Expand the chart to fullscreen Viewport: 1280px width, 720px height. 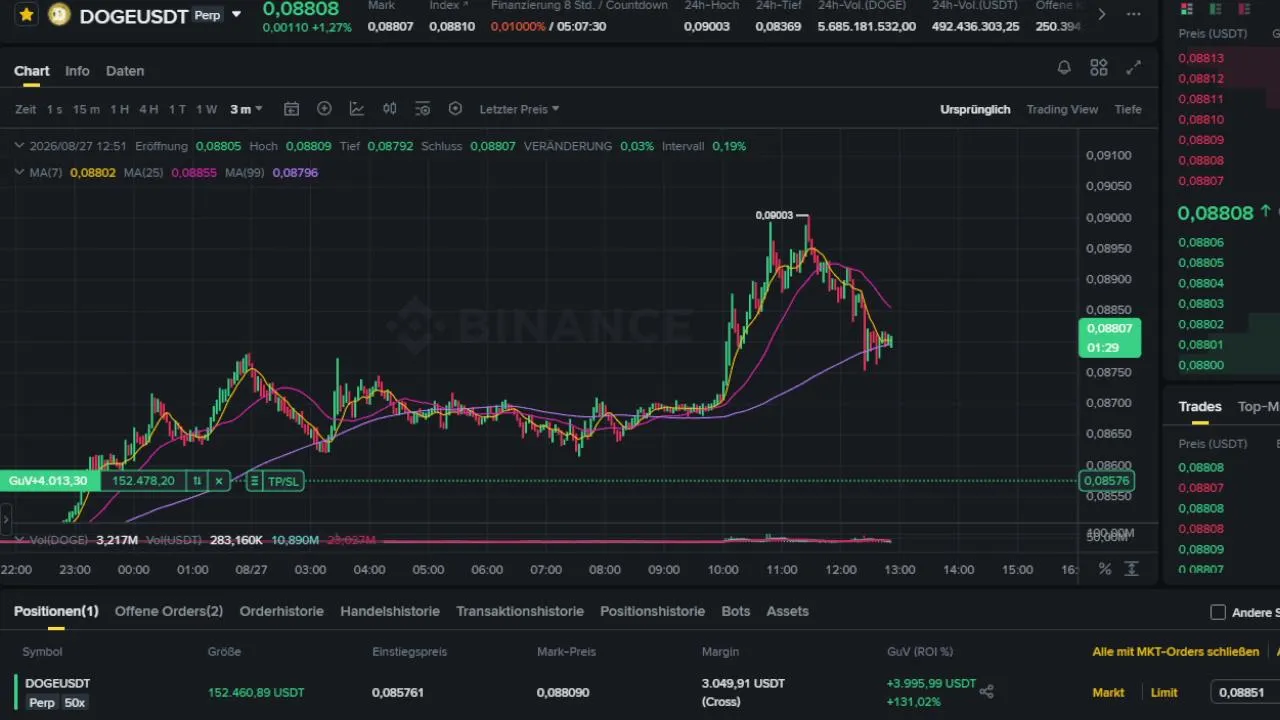point(1133,68)
